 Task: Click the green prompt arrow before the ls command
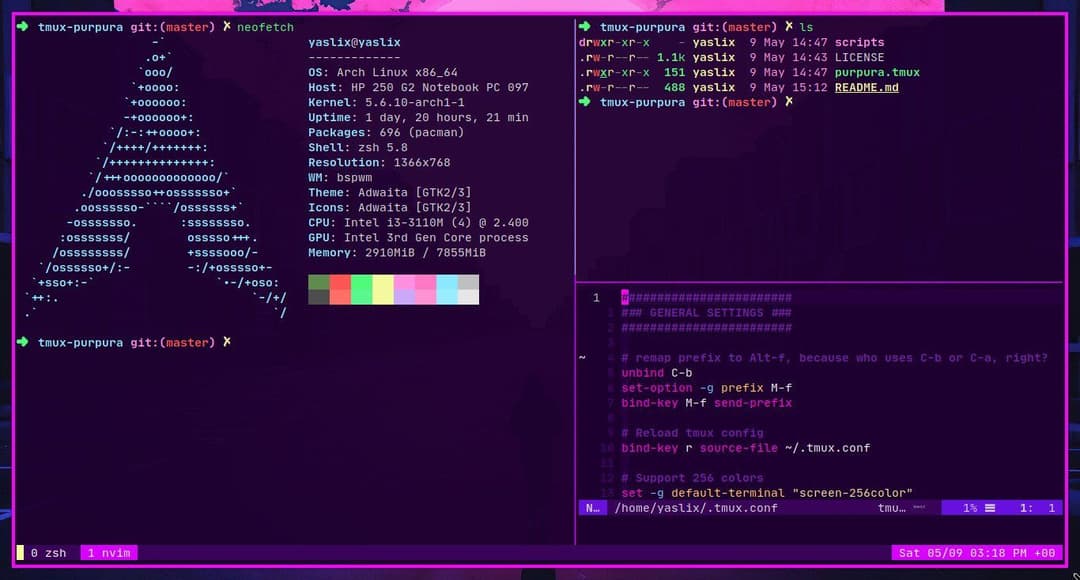coord(585,27)
